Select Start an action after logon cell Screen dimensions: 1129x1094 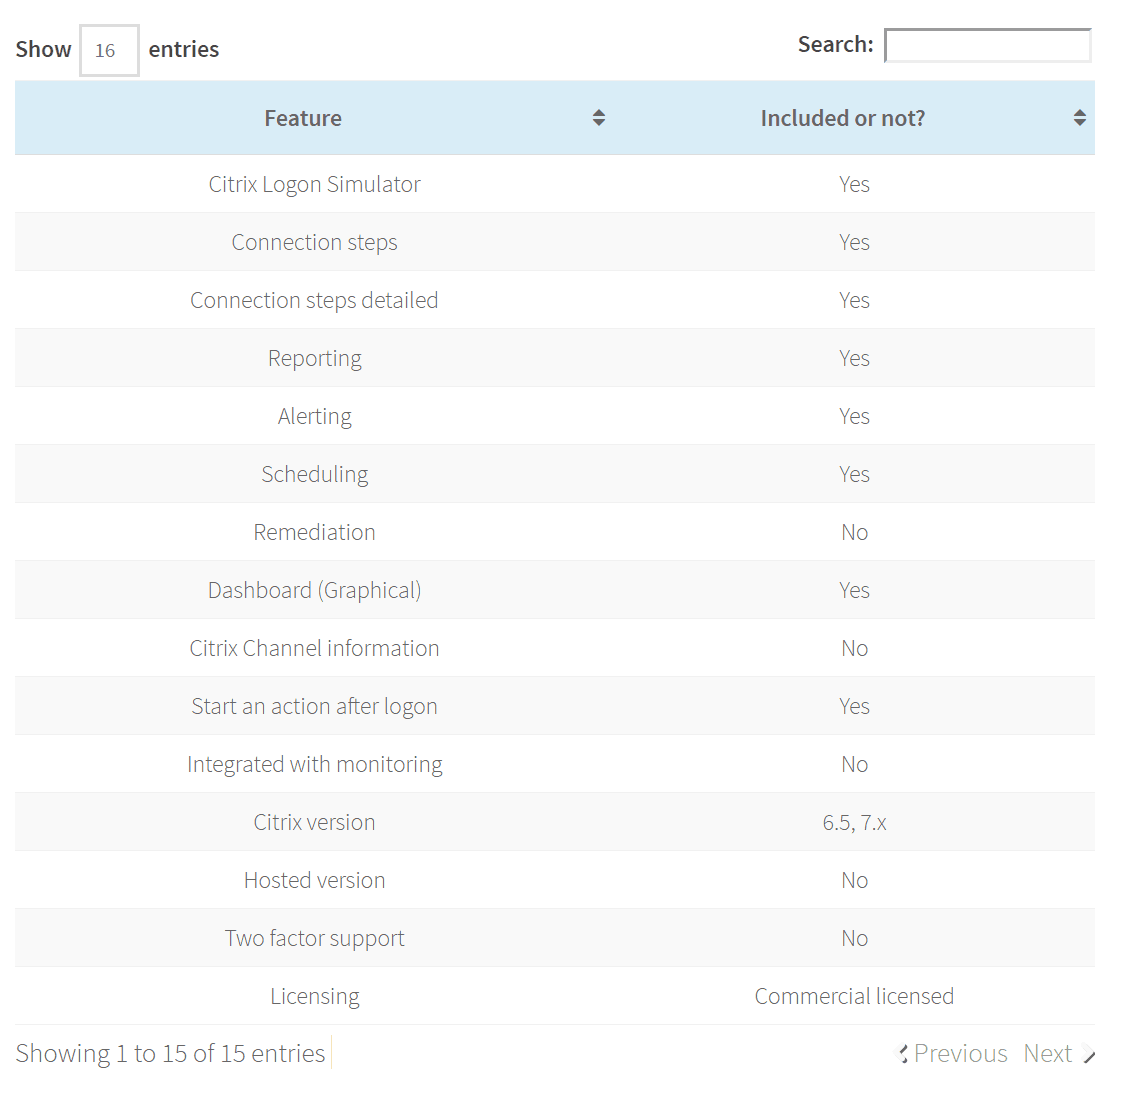315,706
